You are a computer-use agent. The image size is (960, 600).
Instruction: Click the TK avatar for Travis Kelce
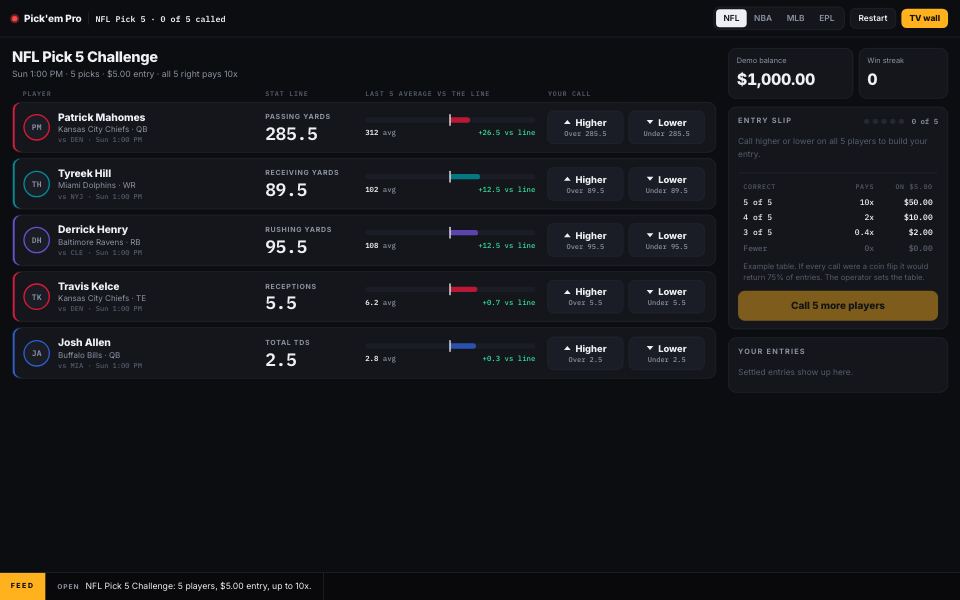tap(37, 297)
